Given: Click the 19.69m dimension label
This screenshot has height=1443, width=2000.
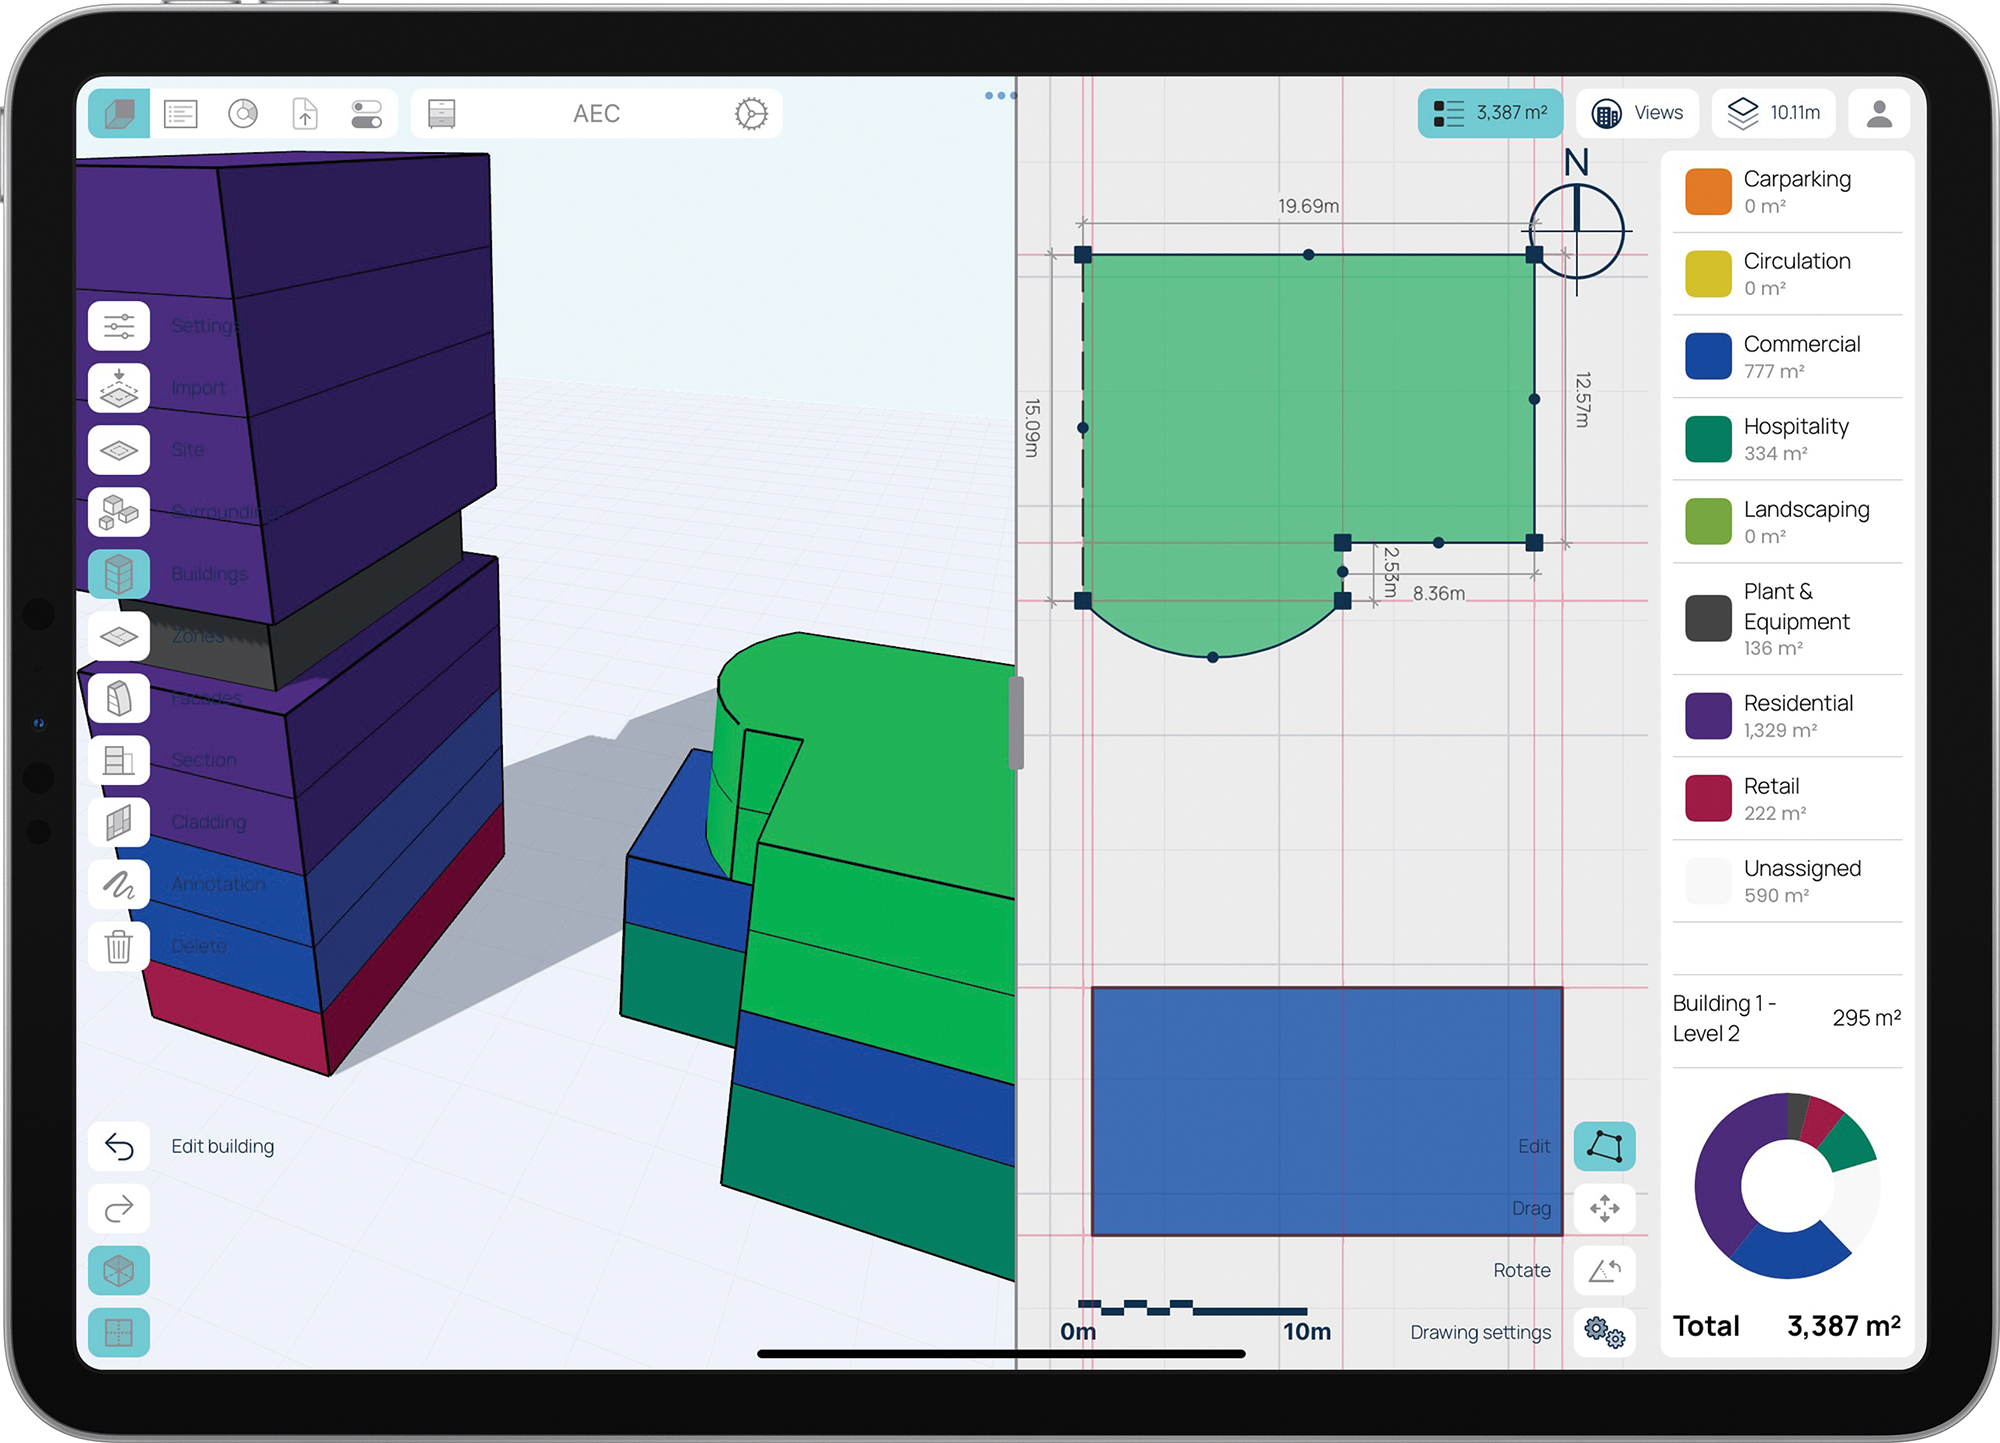Looking at the screenshot, I should point(1308,206).
